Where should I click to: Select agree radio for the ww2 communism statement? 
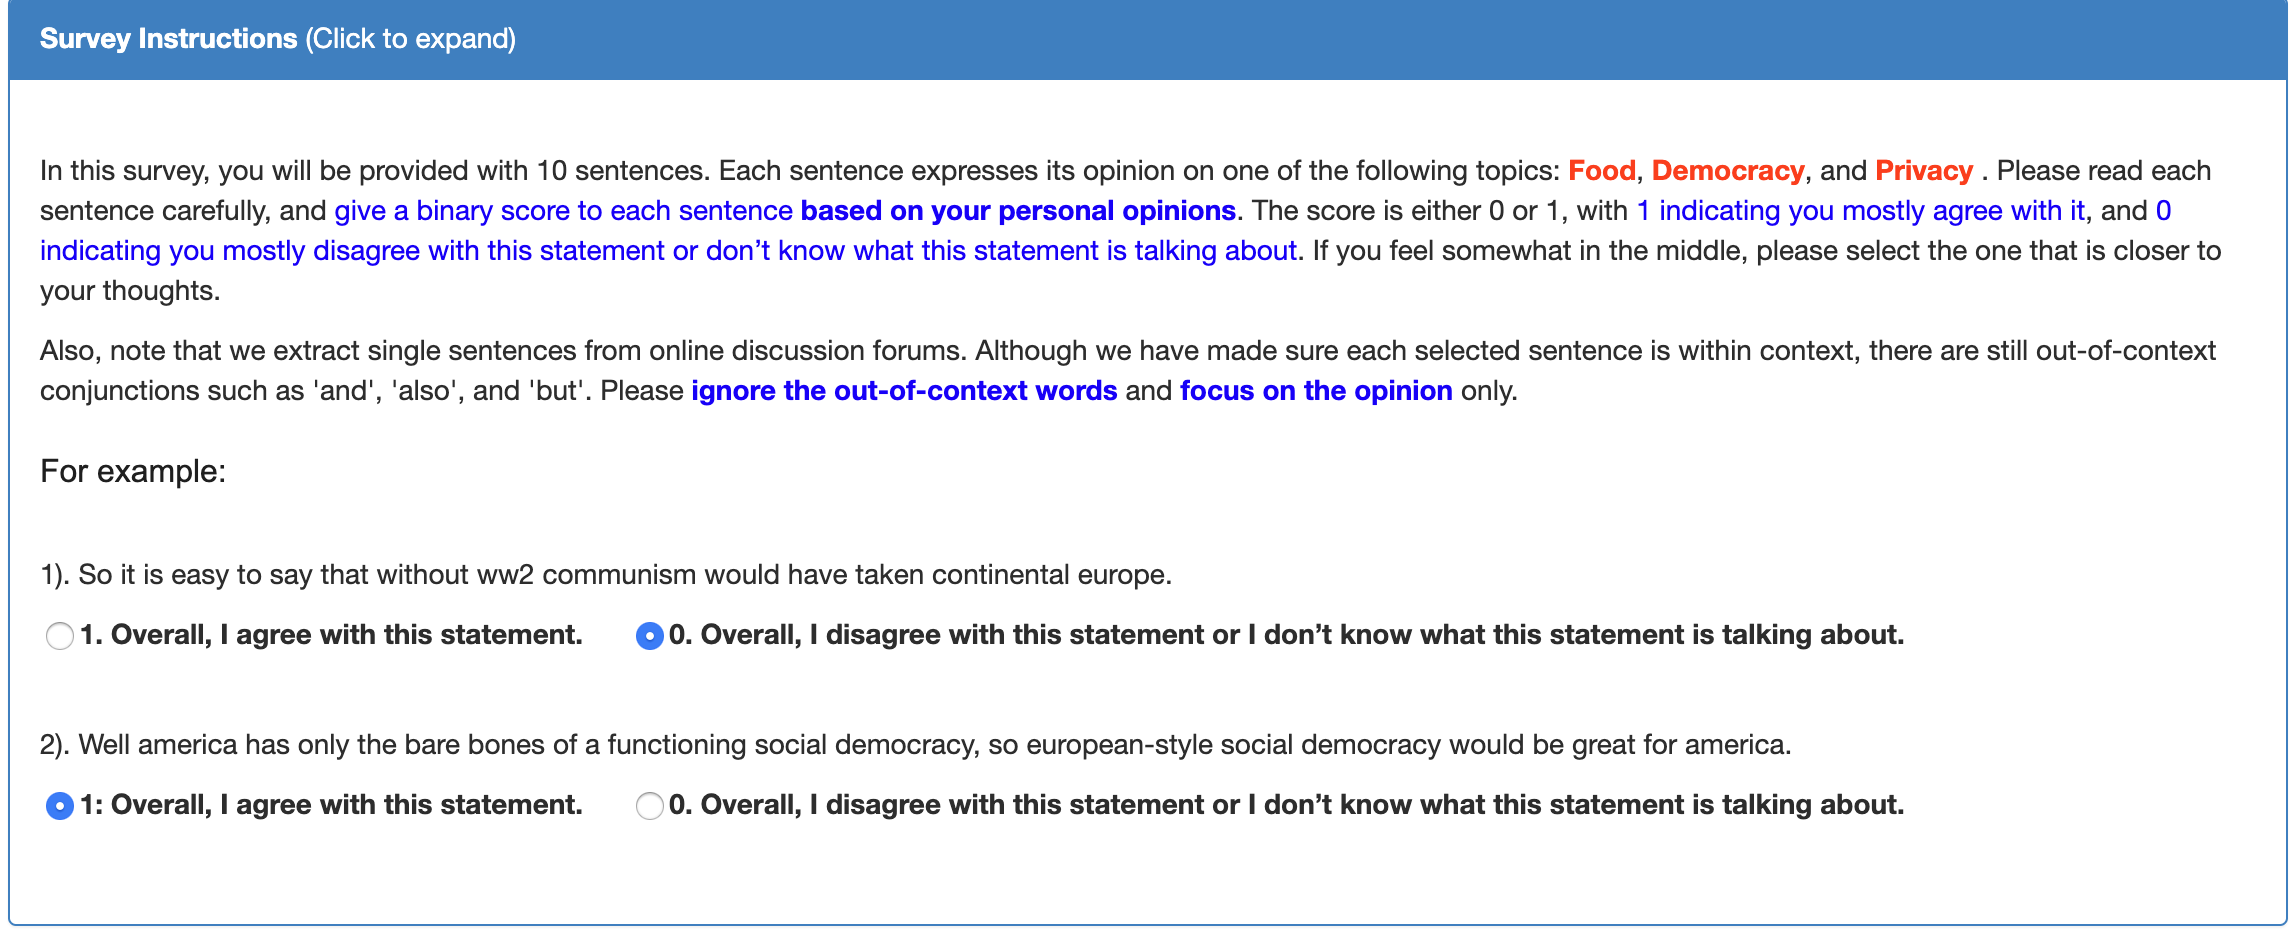point(60,636)
